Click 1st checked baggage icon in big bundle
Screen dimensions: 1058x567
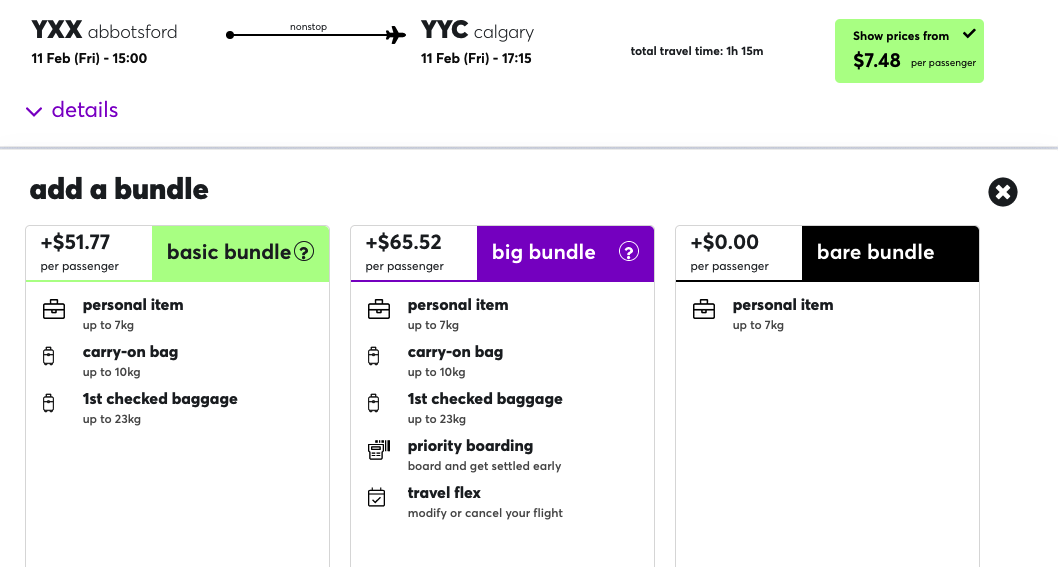(373, 404)
